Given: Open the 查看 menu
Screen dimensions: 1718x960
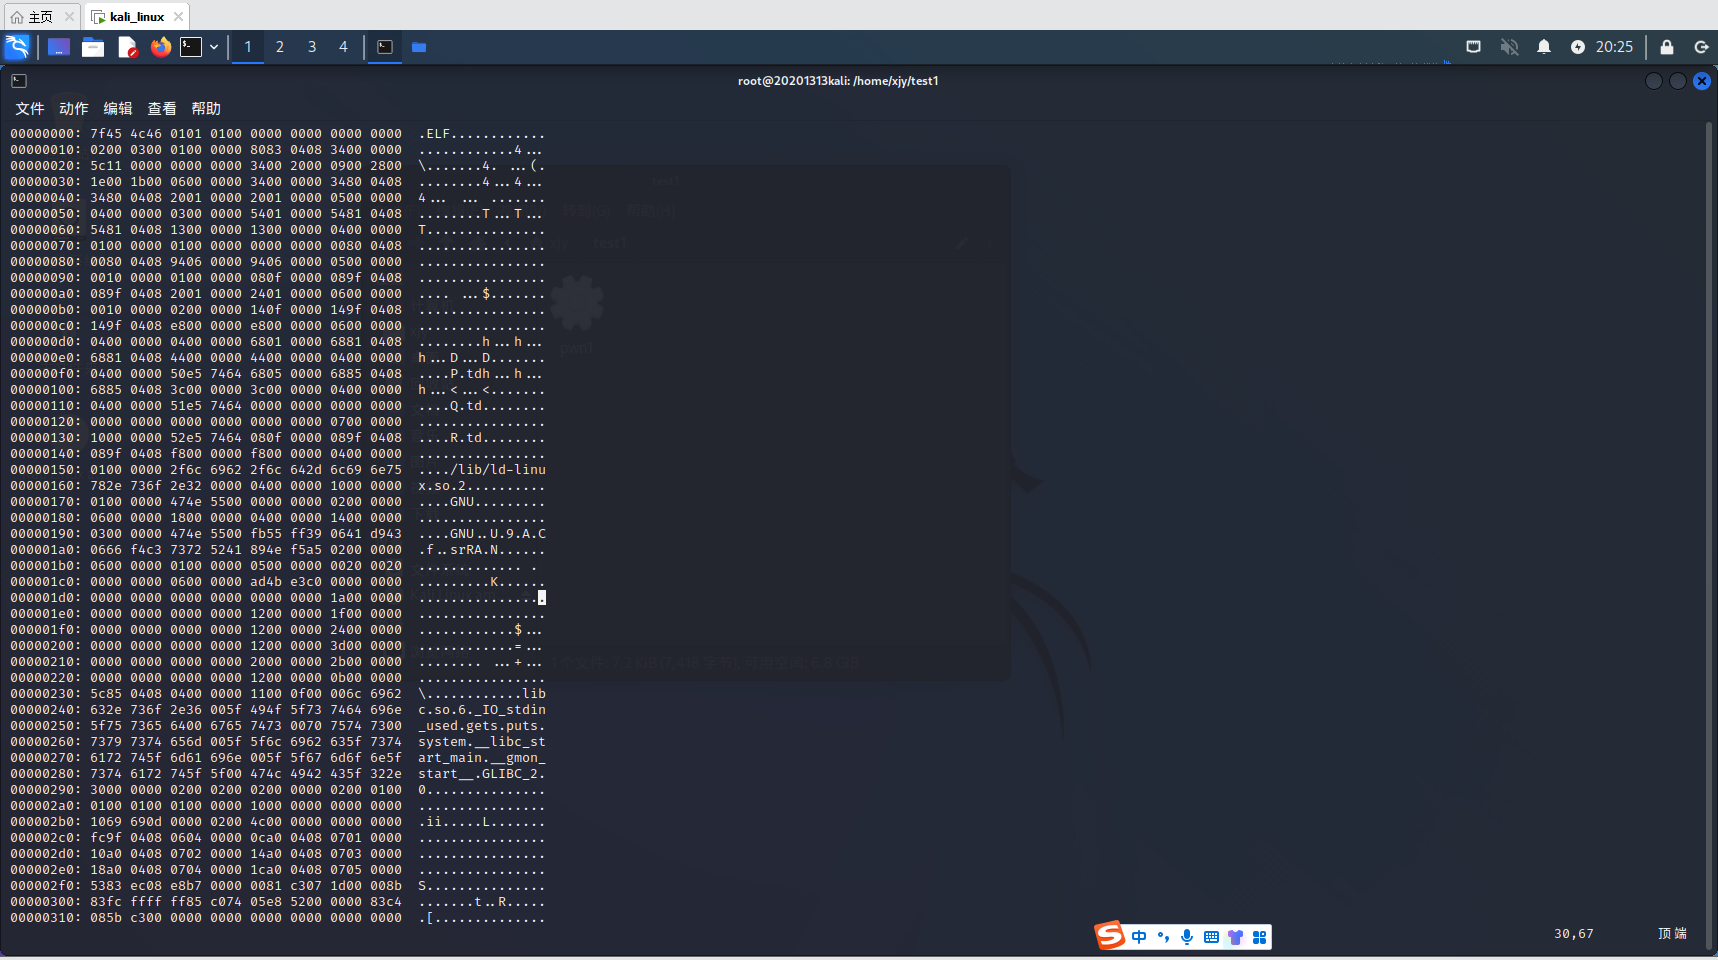Looking at the screenshot, I should pyautogui.click(x=162, y=109).
